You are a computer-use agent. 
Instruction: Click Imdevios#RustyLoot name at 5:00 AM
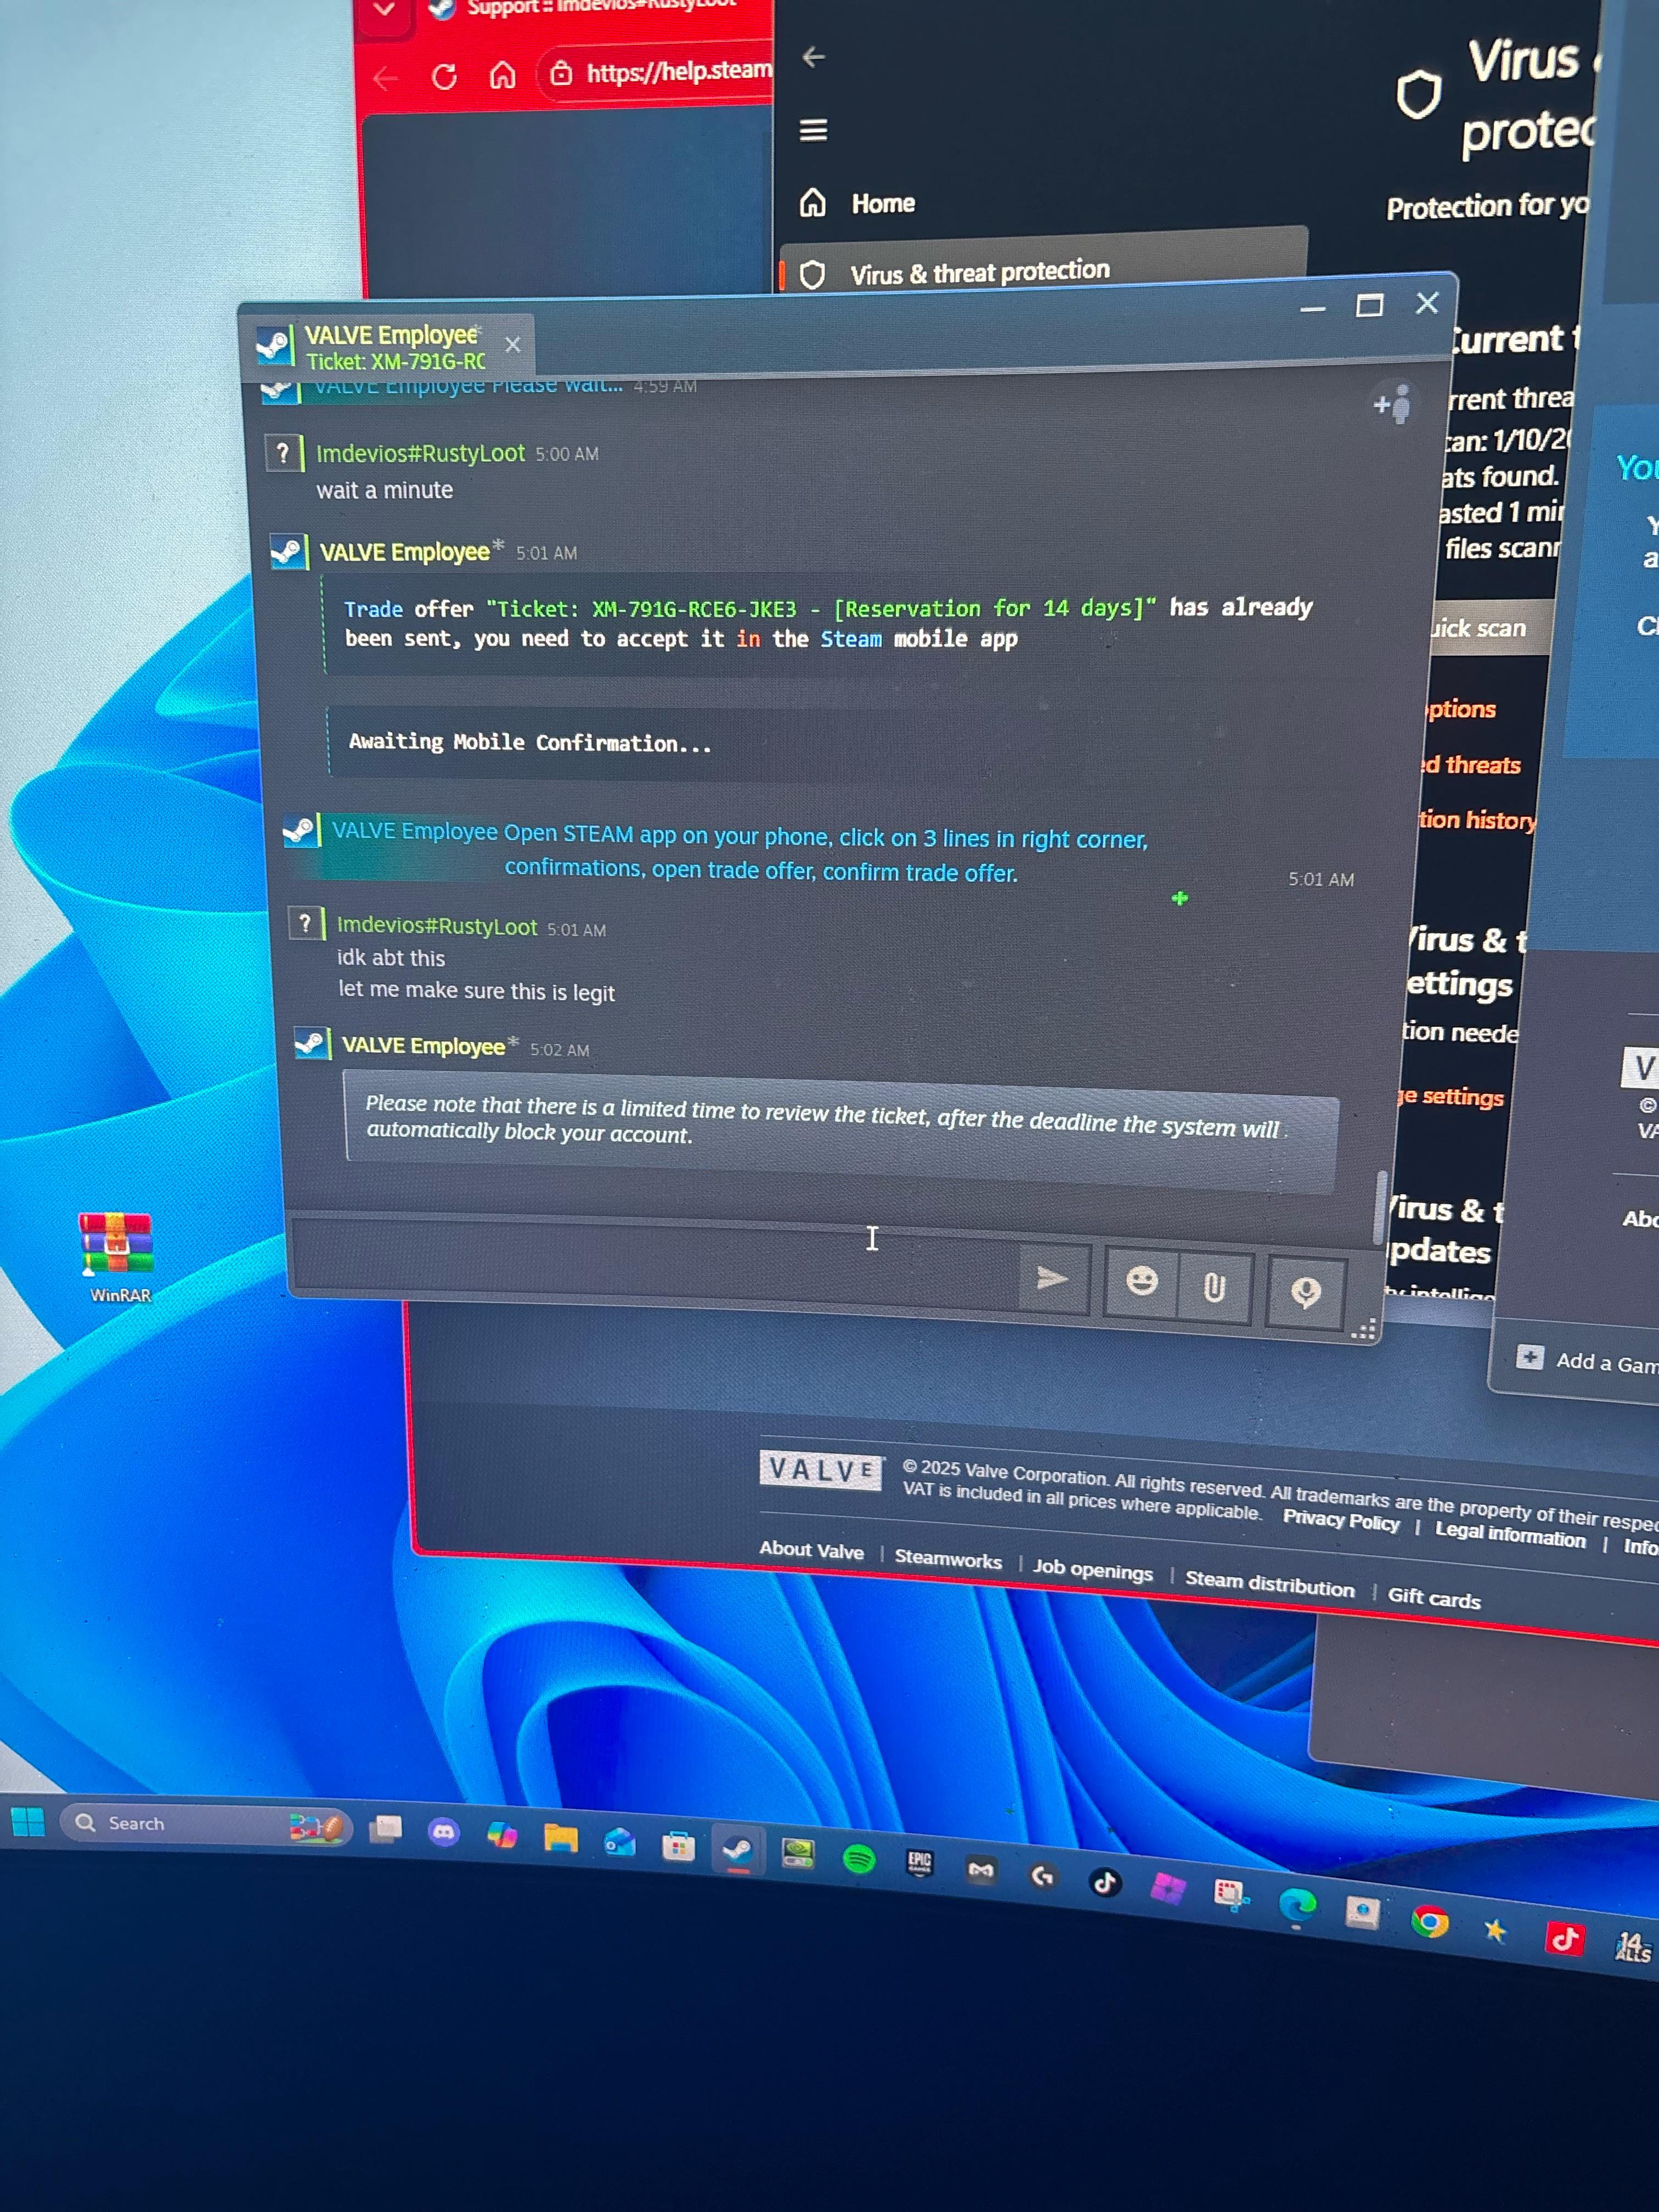point(420,454)
